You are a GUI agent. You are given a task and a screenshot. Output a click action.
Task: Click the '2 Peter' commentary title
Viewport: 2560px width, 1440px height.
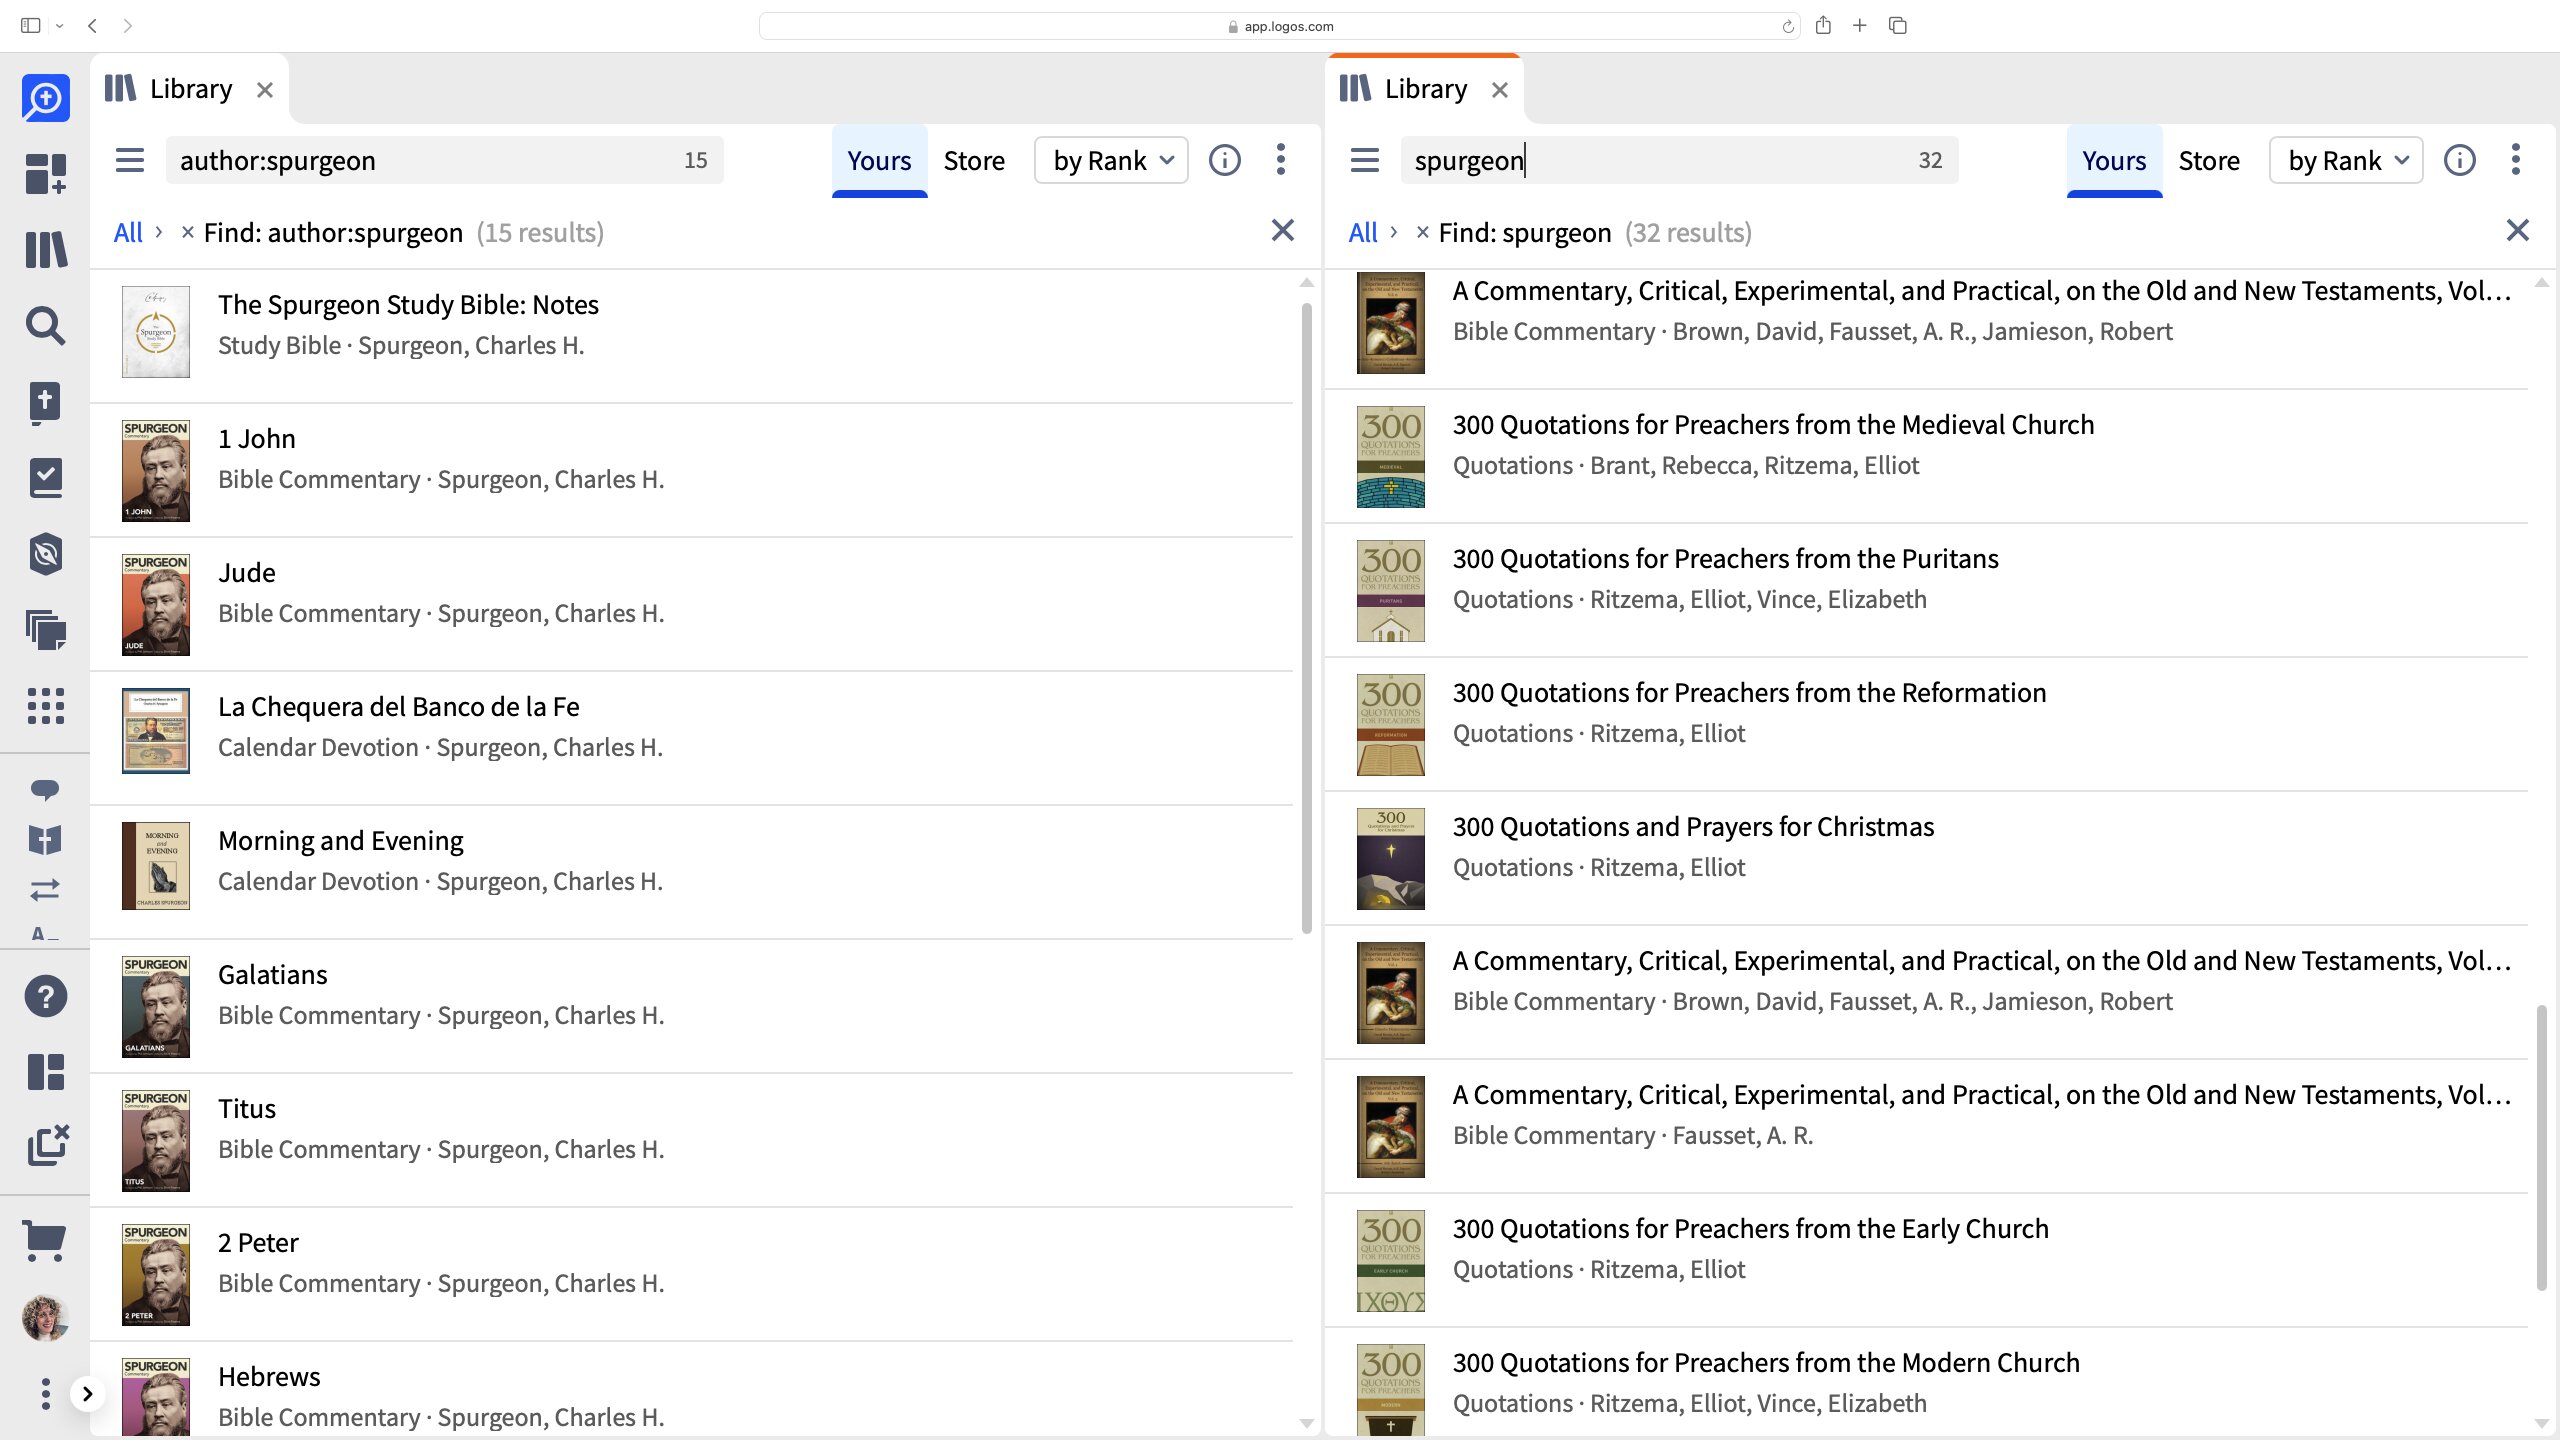[258, 1242]
